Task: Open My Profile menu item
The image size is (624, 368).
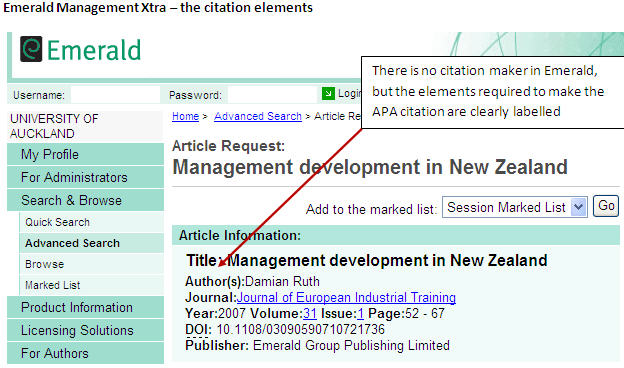Action: click(86, 154)
